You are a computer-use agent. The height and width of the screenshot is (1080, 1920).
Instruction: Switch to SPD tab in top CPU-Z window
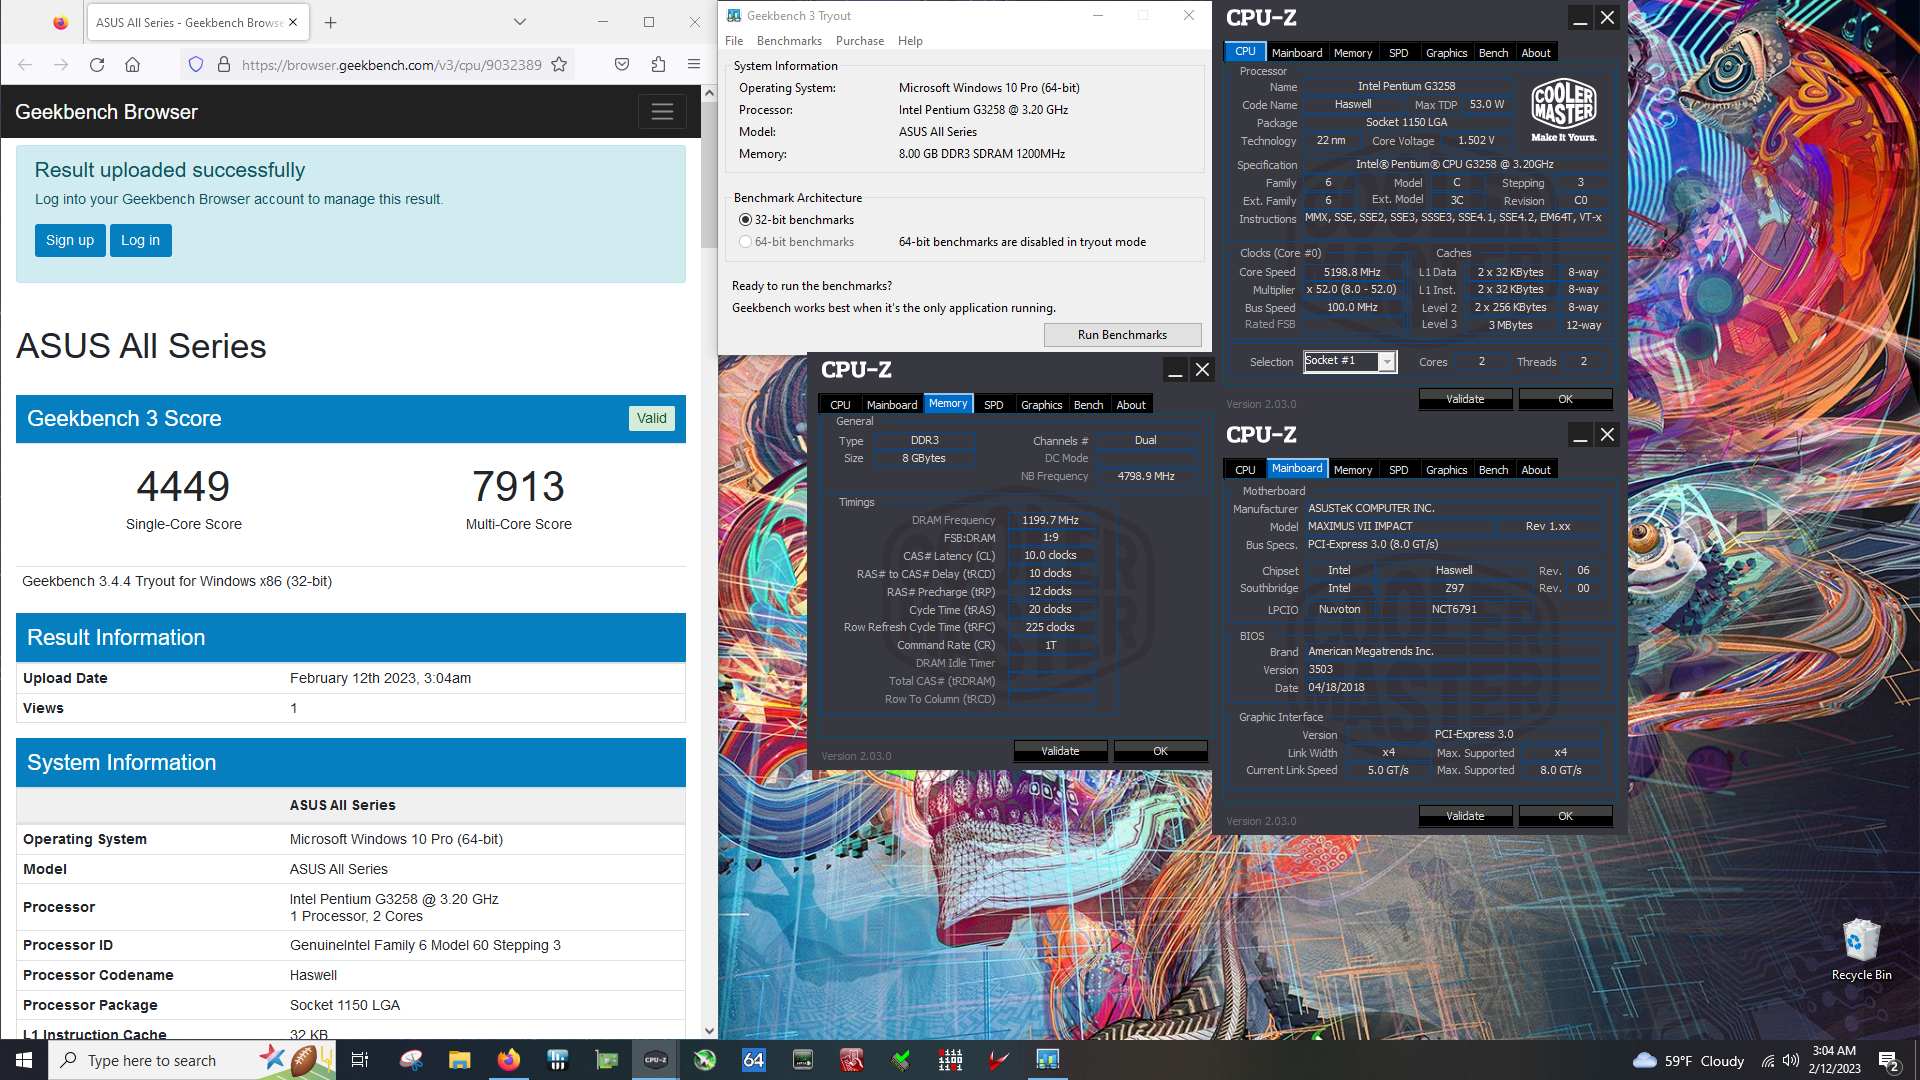(1398, 53)
